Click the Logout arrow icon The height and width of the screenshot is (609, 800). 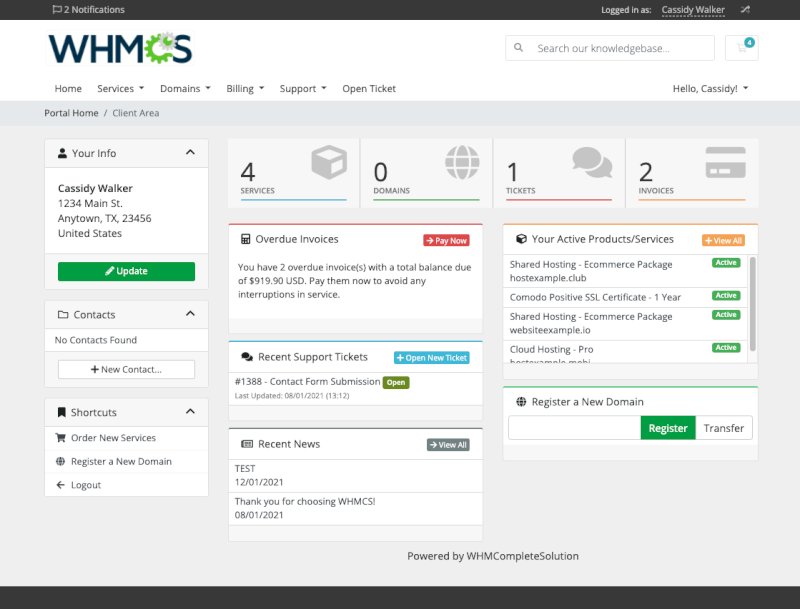pyautogui.click(x=60, y=485)
